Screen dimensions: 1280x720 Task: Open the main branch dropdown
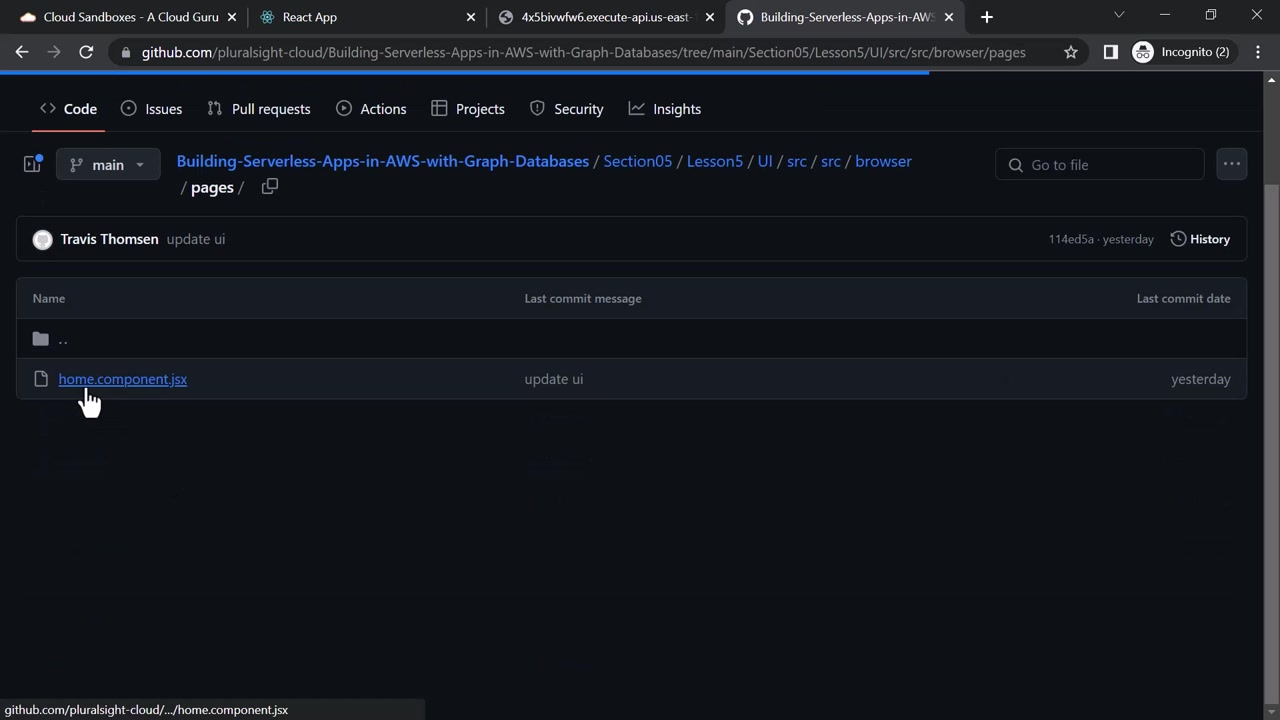click(x=108, y=165)
